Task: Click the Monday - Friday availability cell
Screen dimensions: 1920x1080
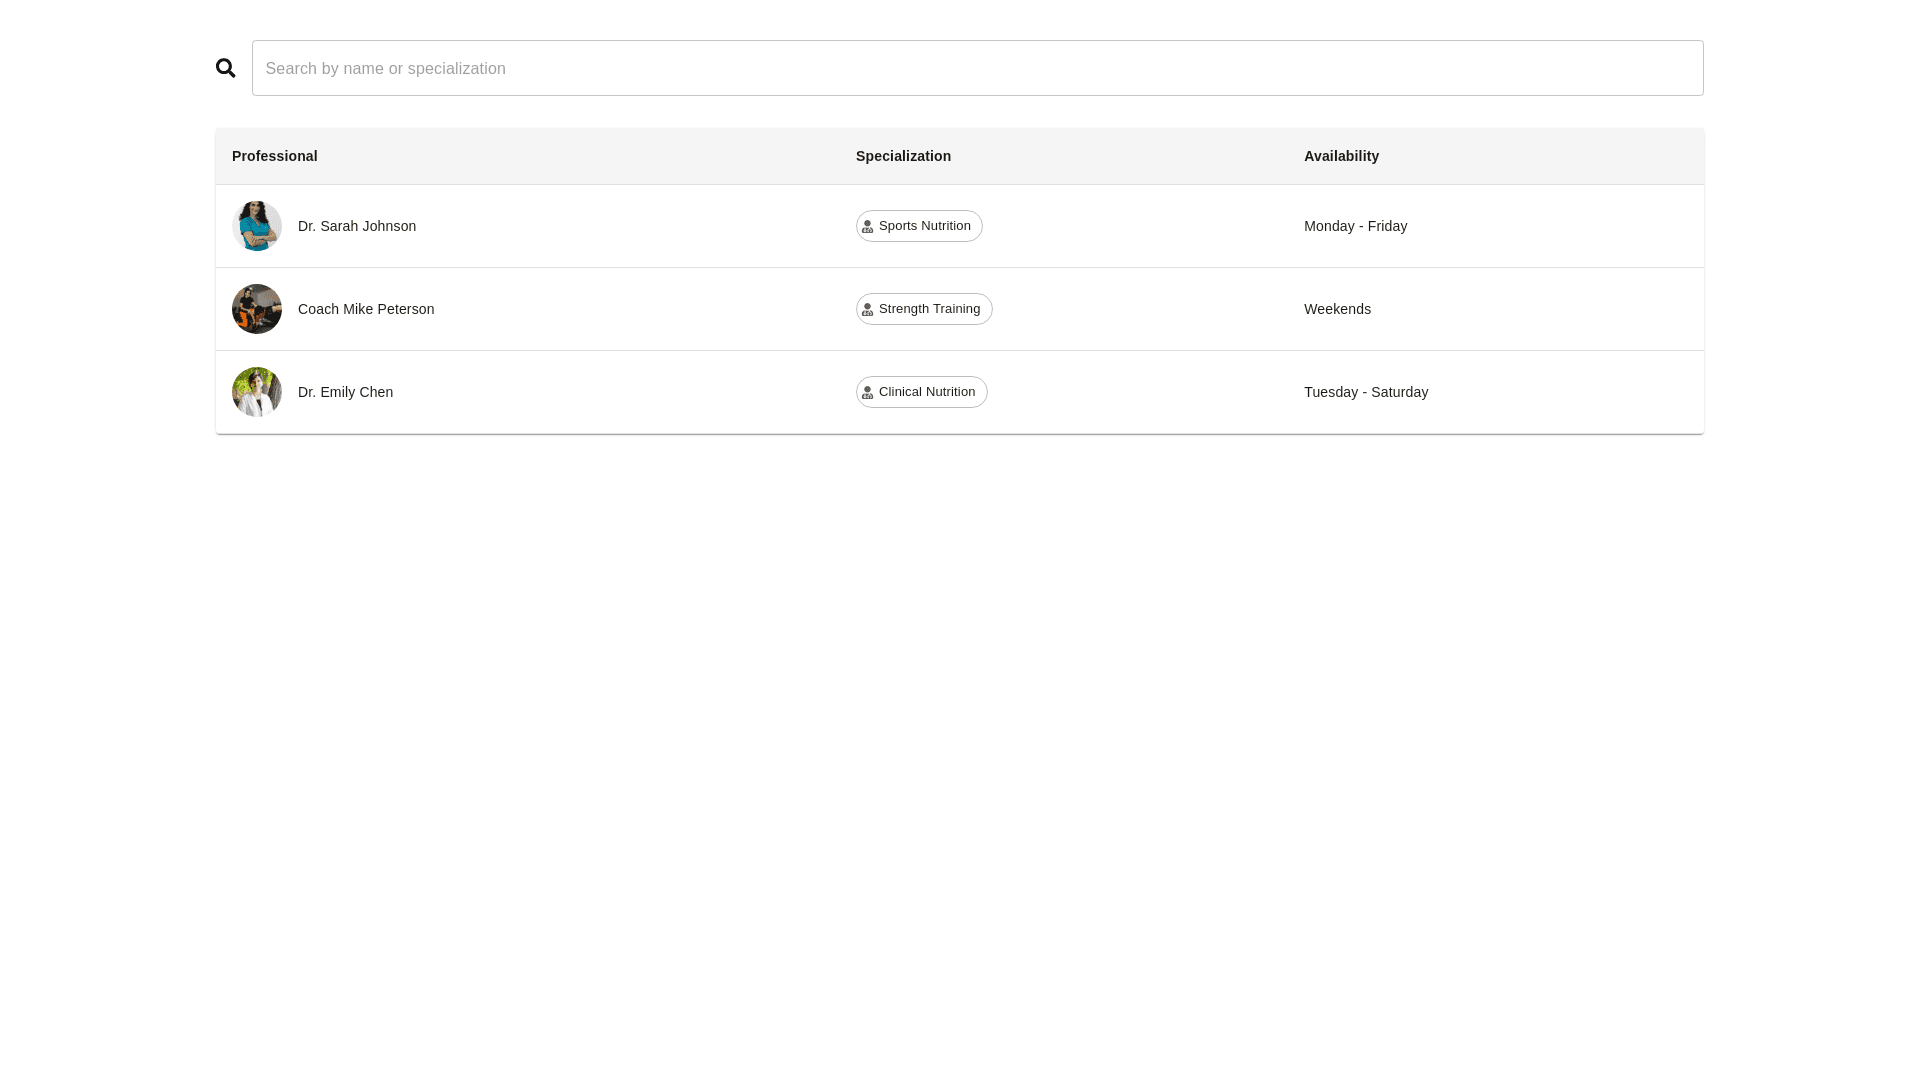Action: (1355, 226)
